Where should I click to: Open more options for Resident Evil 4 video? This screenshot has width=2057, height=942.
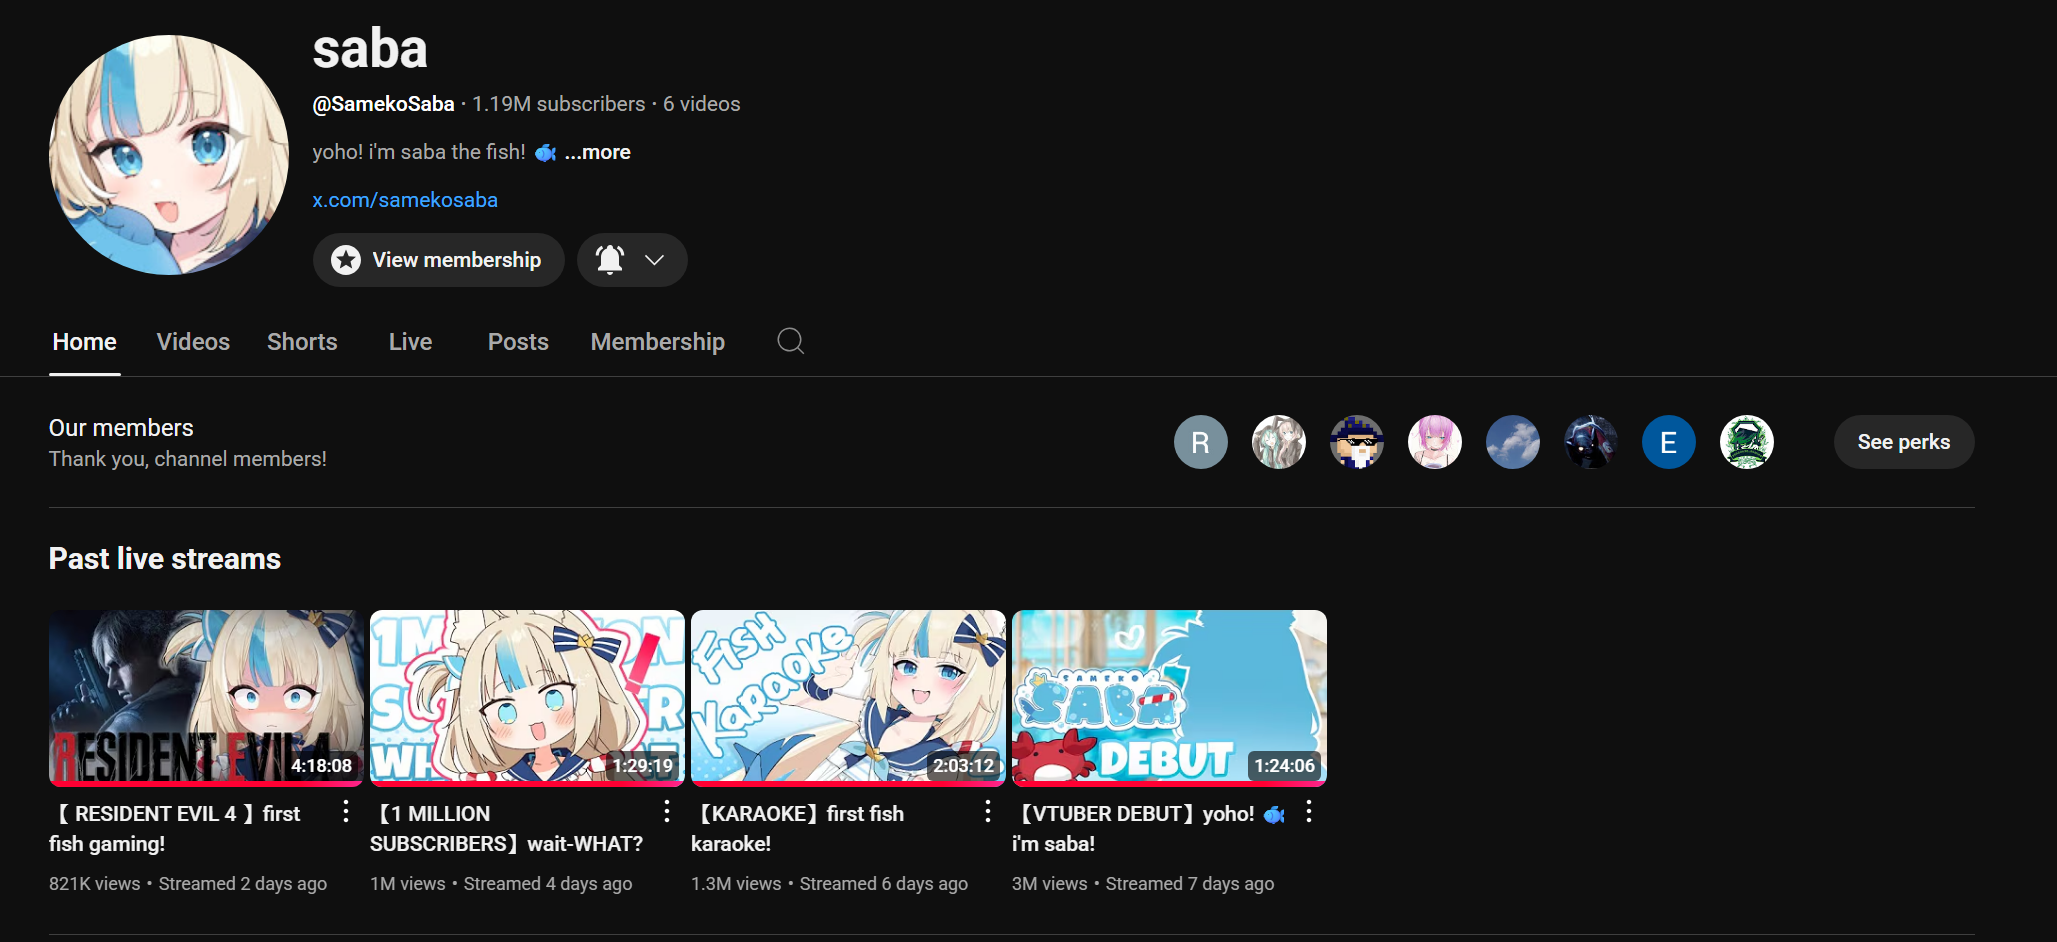[346, 812]
